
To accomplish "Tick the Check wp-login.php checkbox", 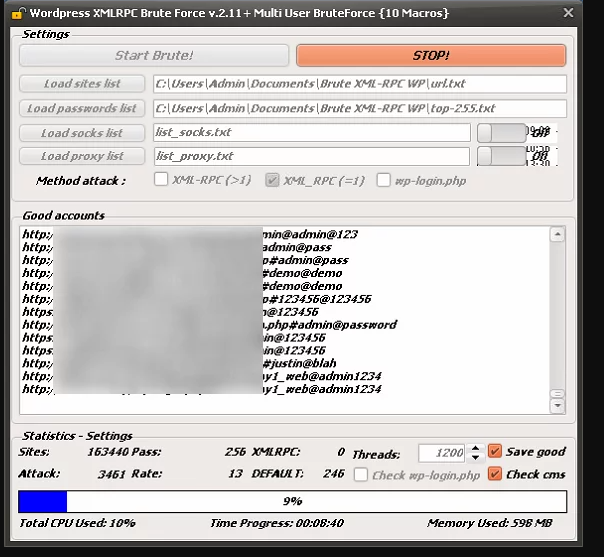I will pos(361,475).
